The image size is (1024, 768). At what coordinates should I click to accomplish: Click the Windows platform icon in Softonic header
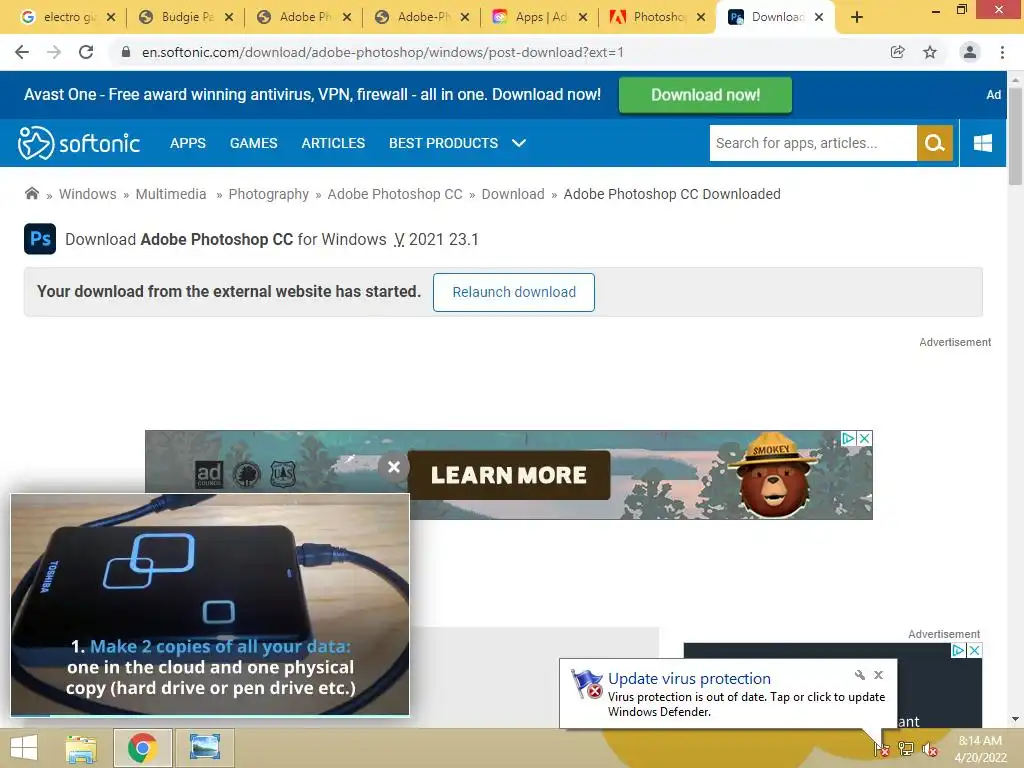pos(983,143)
